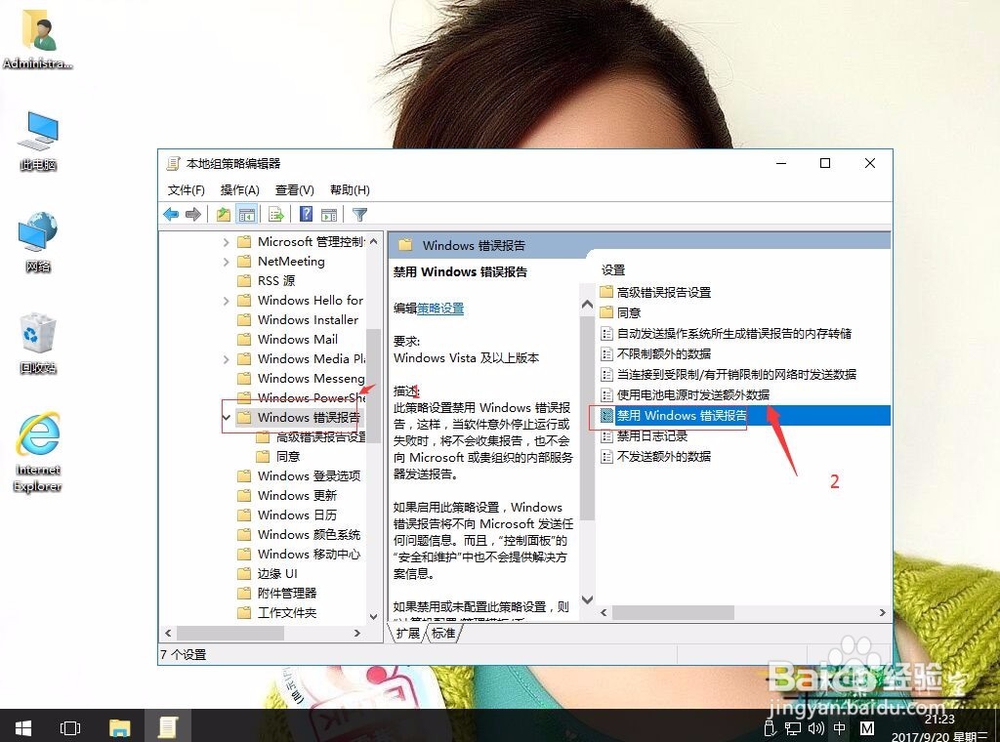Click the 设置 column header
Screen dimensions: 1000x742
(613, 270)
